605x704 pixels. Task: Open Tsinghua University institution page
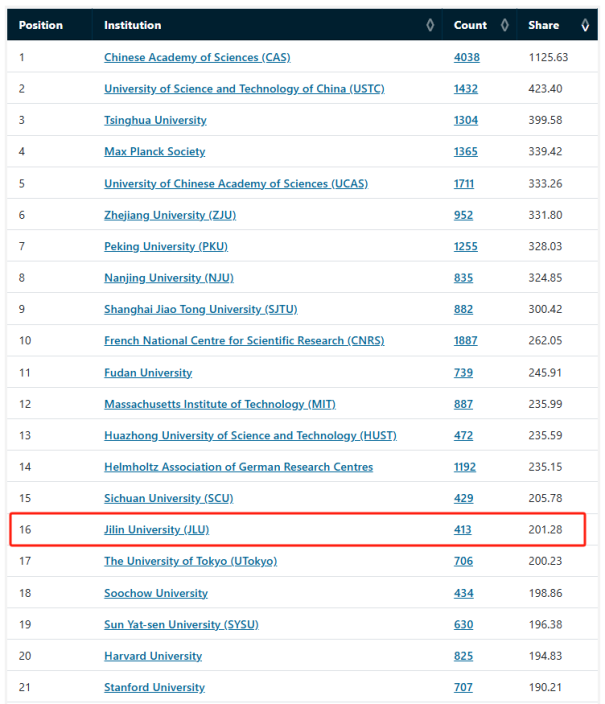pos(155,120)
